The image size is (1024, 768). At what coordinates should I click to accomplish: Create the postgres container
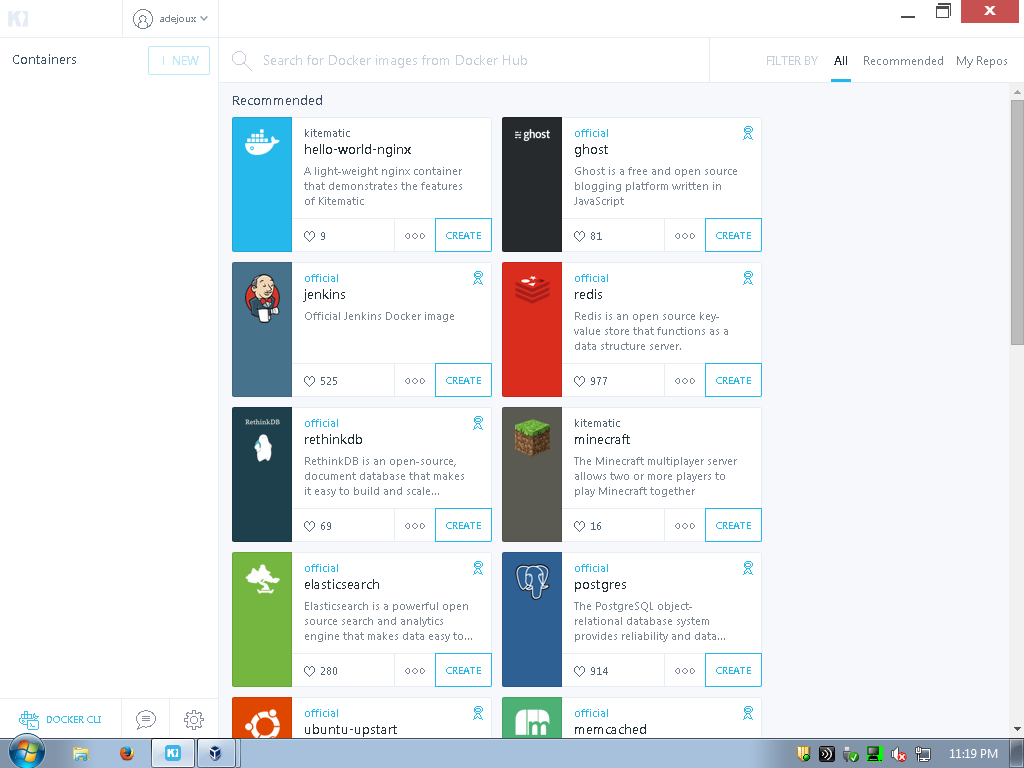coord(733,670)
